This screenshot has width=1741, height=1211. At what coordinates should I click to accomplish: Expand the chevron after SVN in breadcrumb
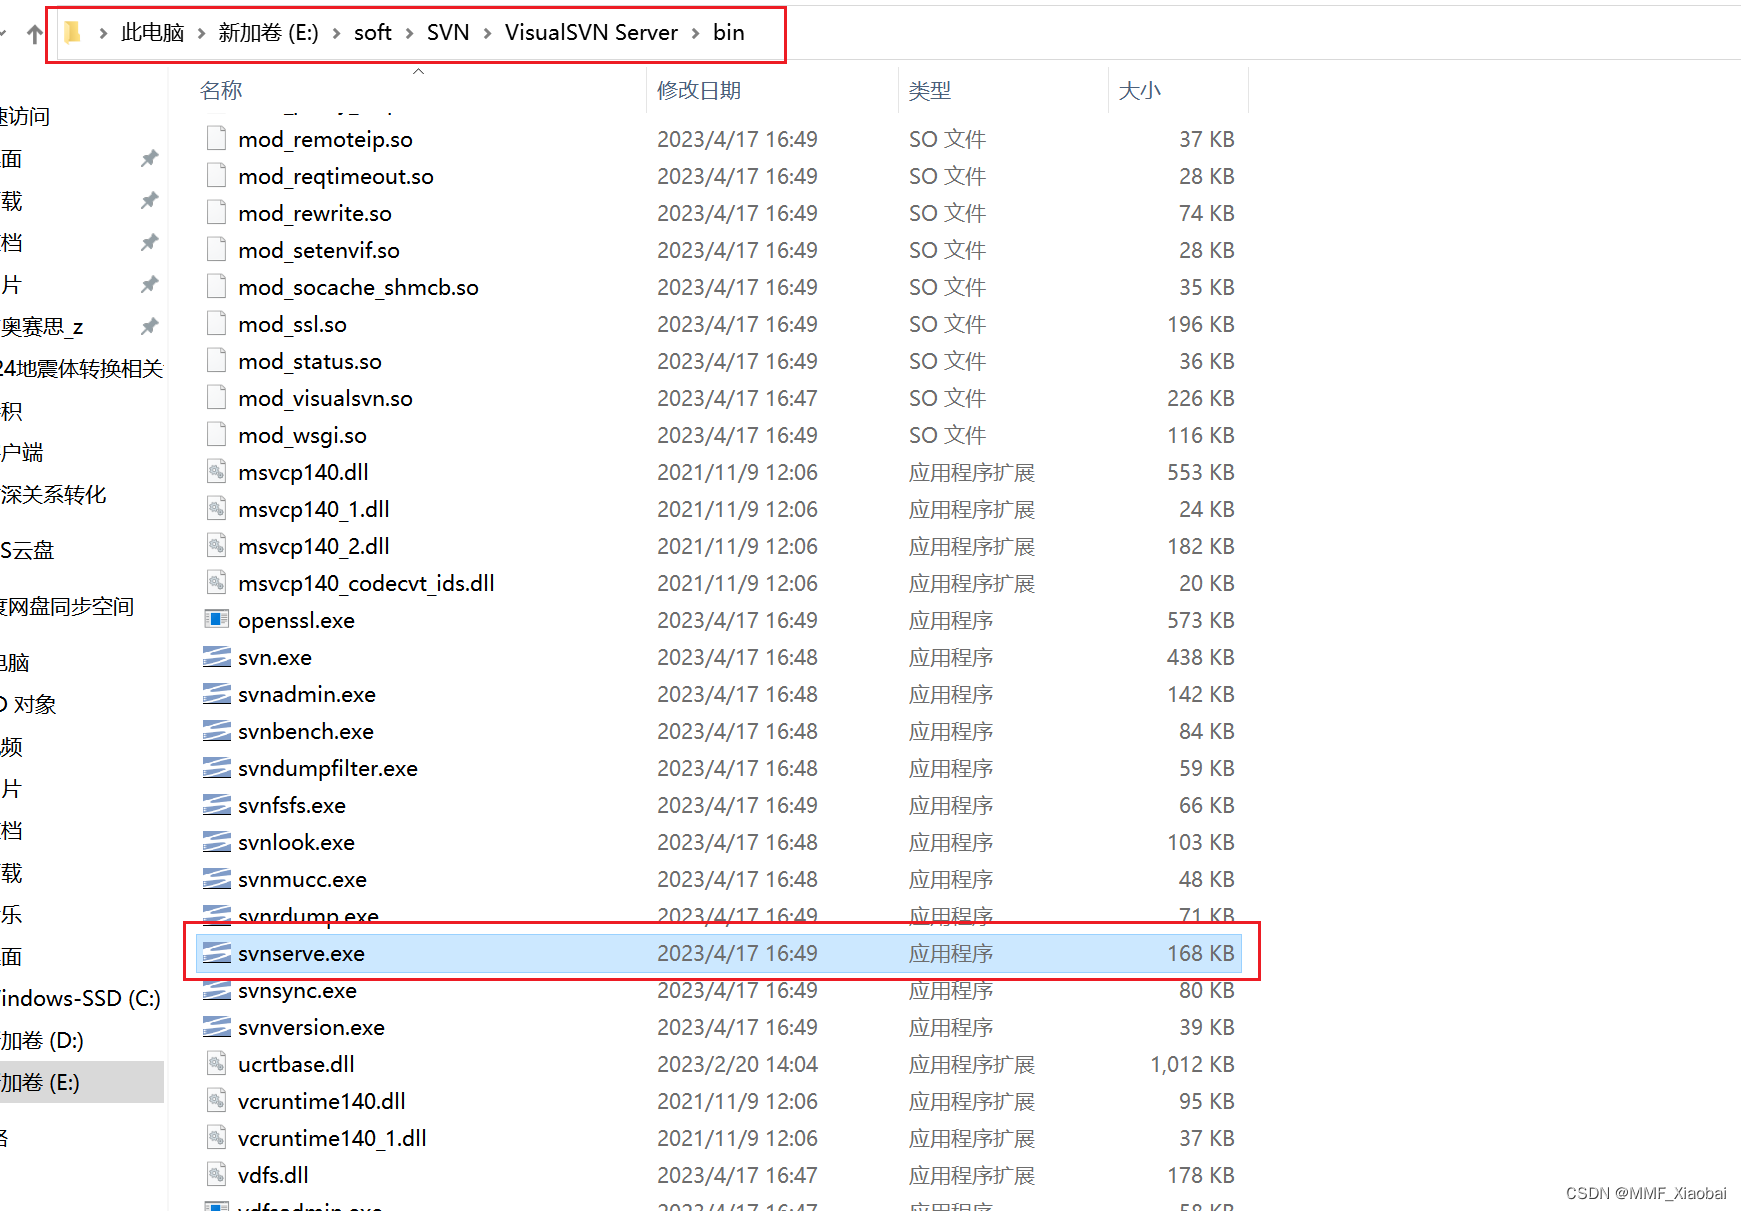[x=487, y=33]
